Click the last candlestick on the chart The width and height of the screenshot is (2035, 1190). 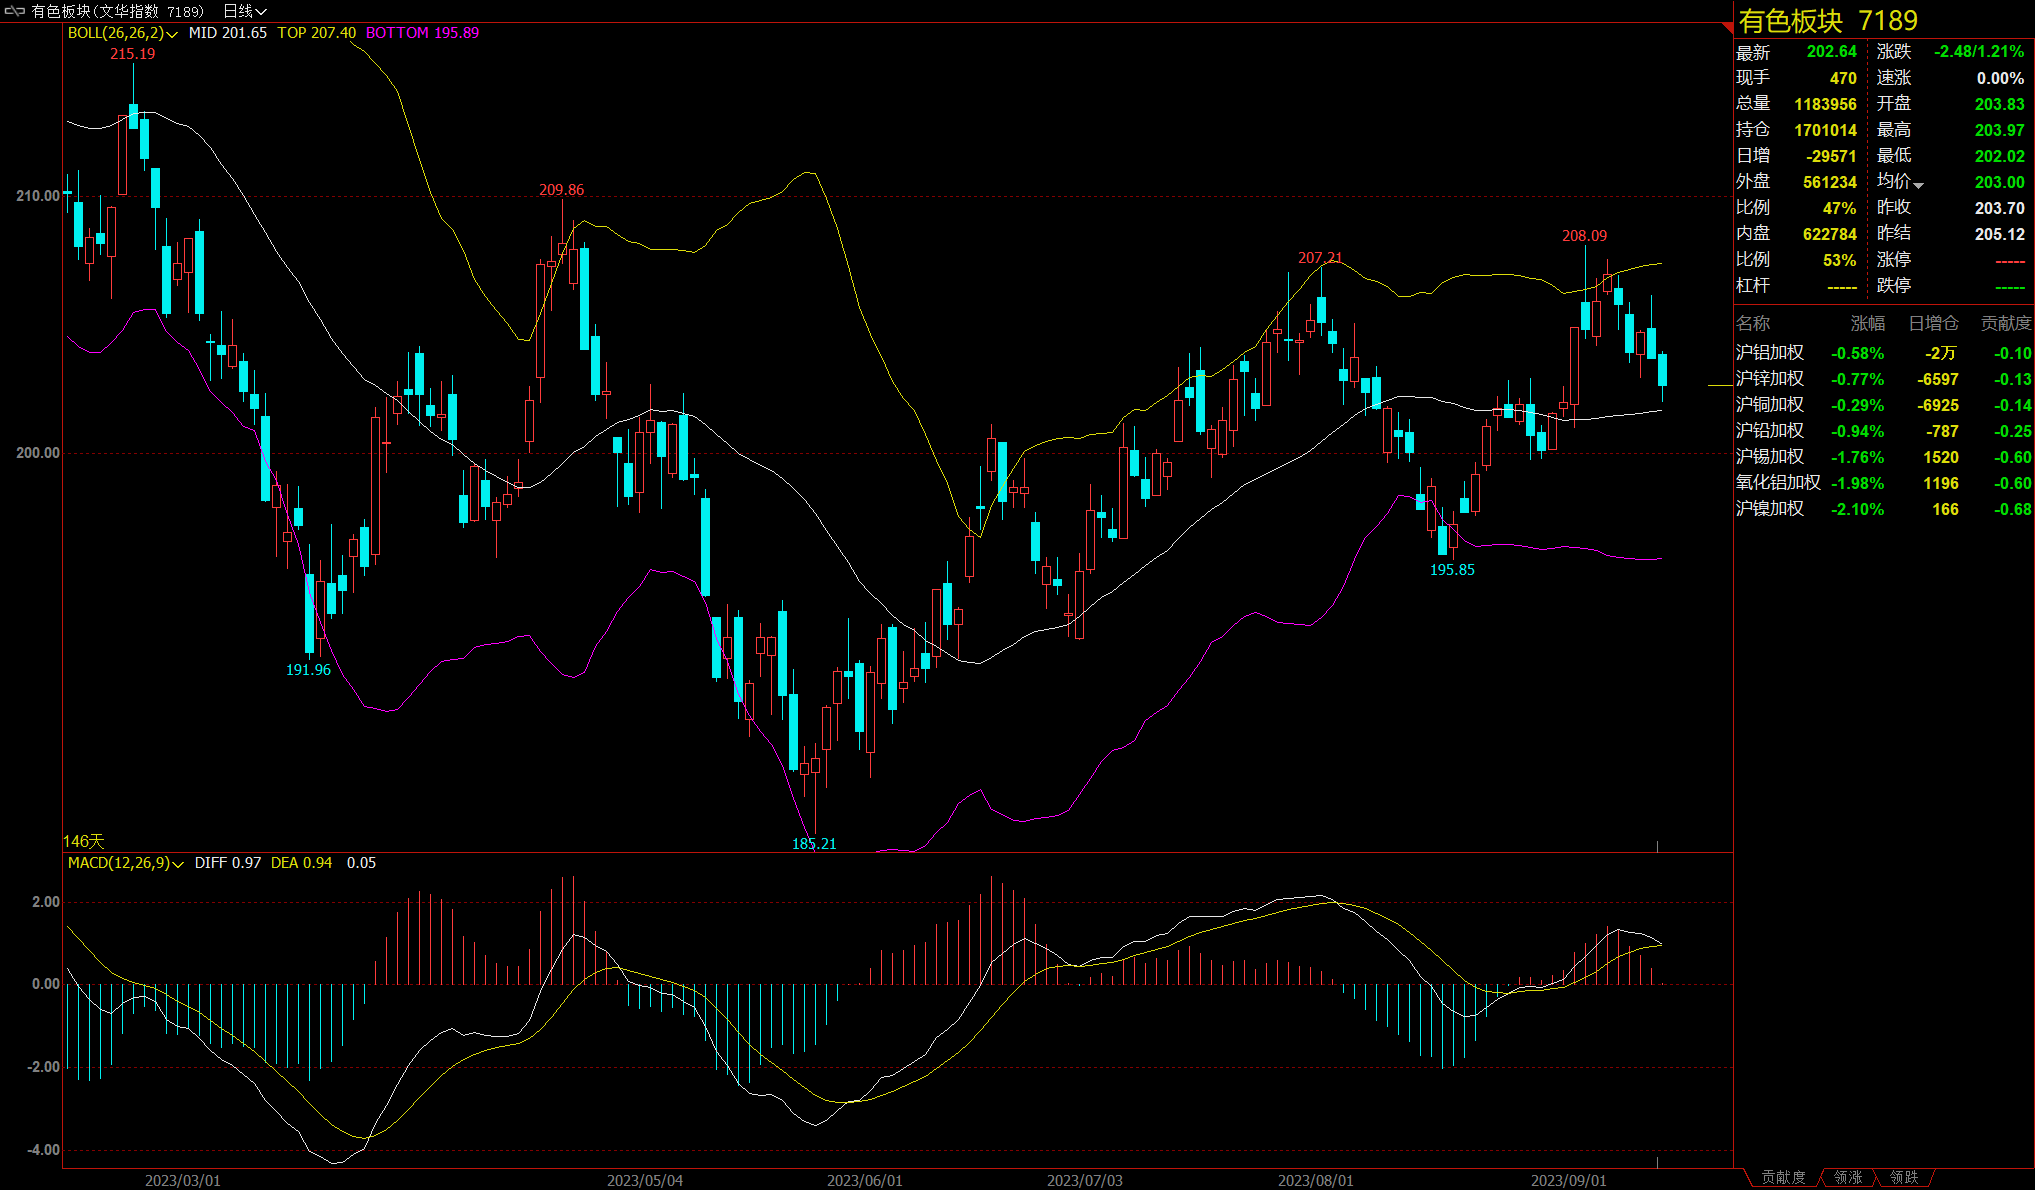(x=1662, y=370)
